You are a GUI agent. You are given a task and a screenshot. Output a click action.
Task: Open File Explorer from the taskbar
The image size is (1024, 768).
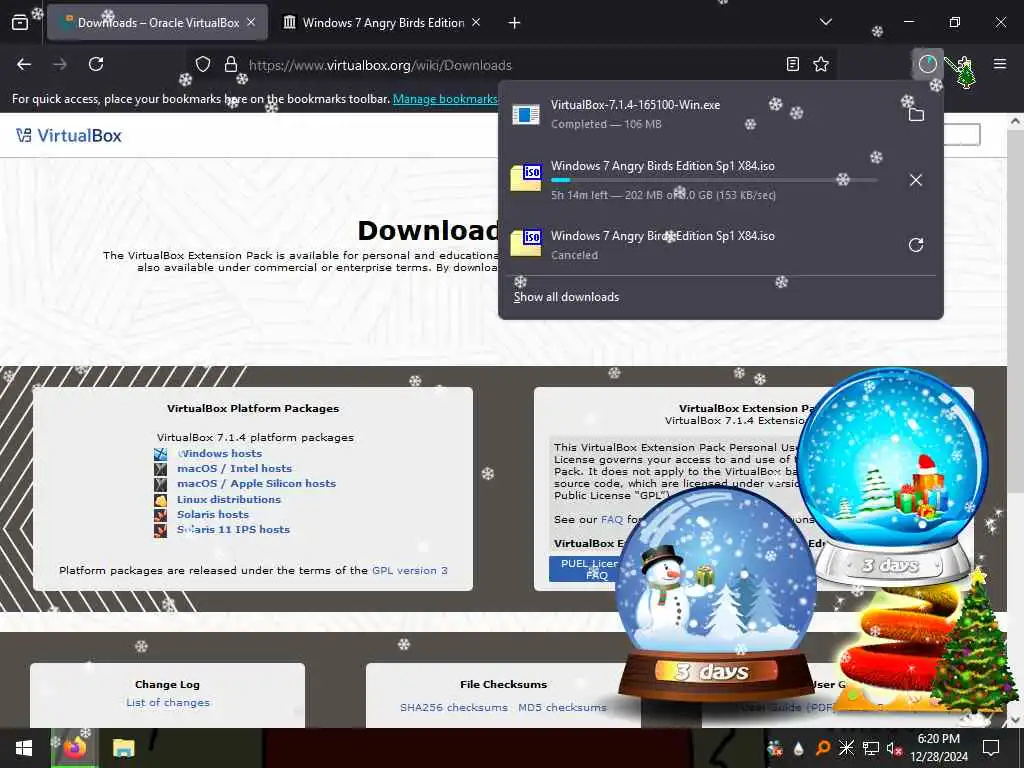(123, 748)
